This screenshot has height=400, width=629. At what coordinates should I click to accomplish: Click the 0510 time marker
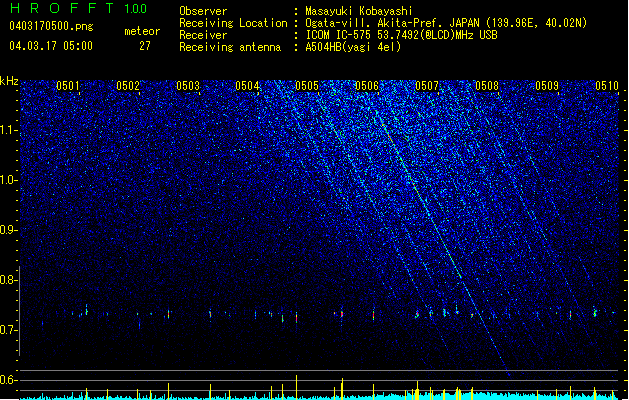607,86
